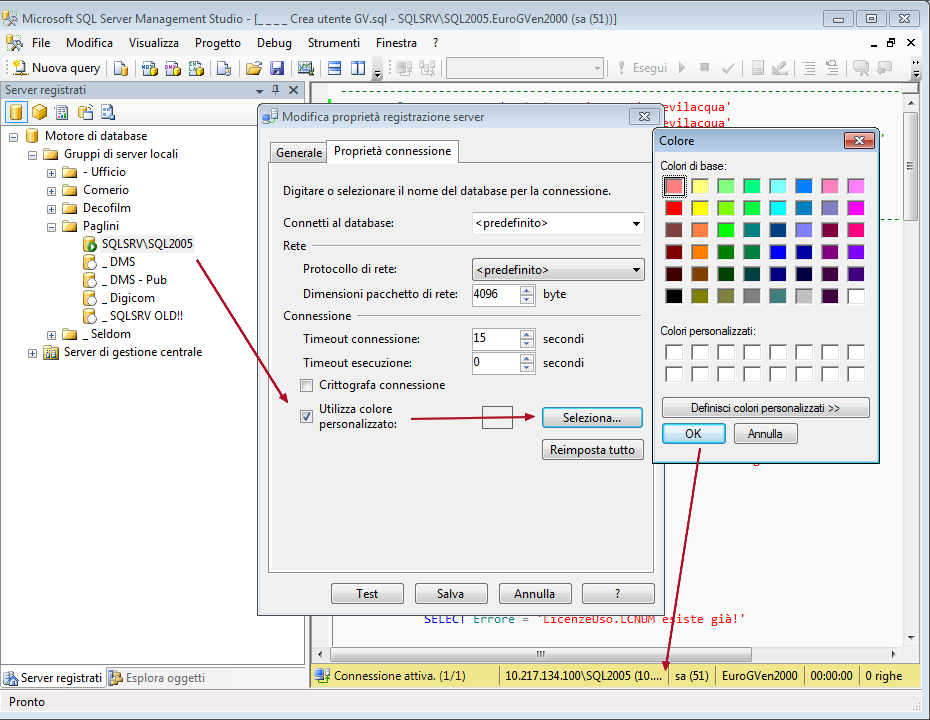Click the MDX query icon in toolbar
The height and width of the screenshot is (720, 930).
click(149, 68)
